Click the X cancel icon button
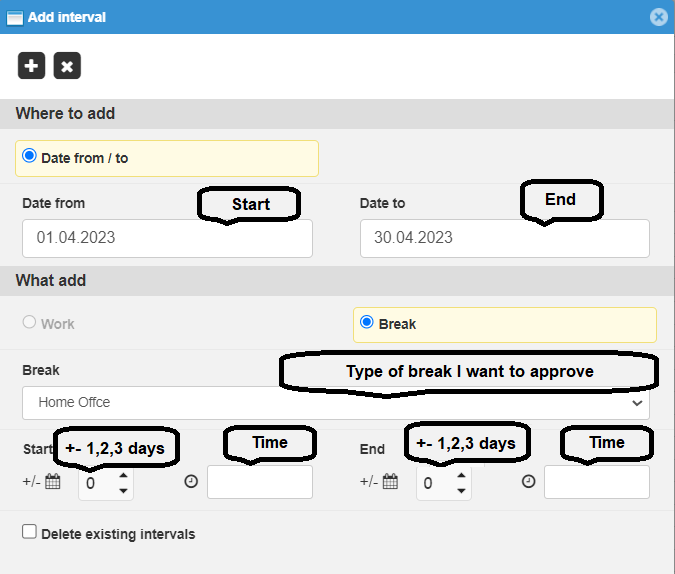This screenshot has width=675, height=574. pos(67,66)
